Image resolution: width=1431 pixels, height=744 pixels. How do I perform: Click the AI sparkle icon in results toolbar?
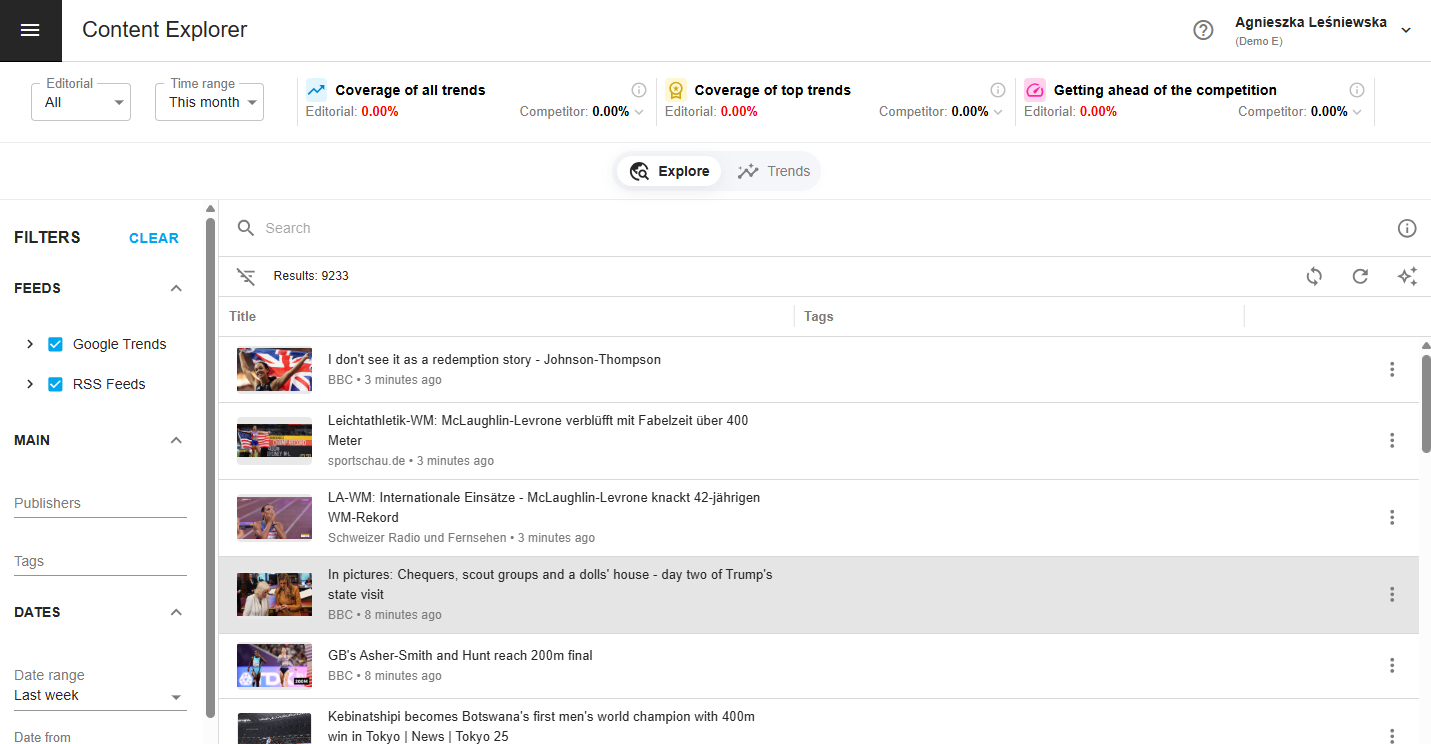1406,277
